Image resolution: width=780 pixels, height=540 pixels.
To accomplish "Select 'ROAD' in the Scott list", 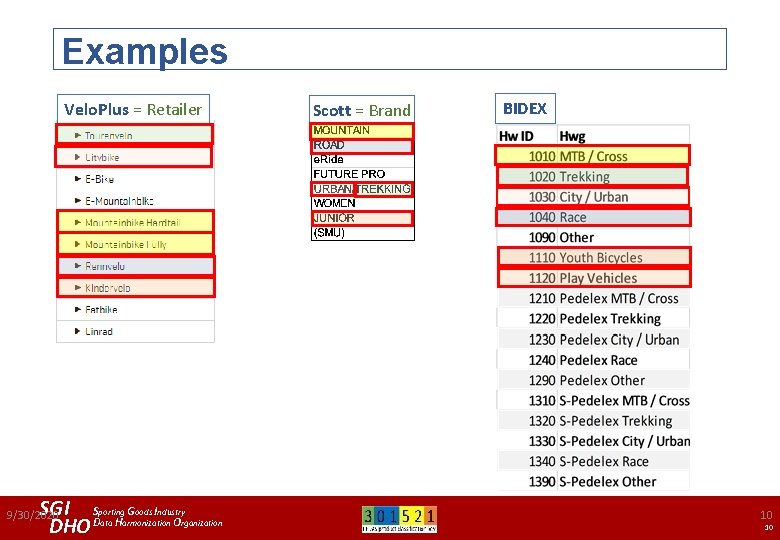I will 329,145.
